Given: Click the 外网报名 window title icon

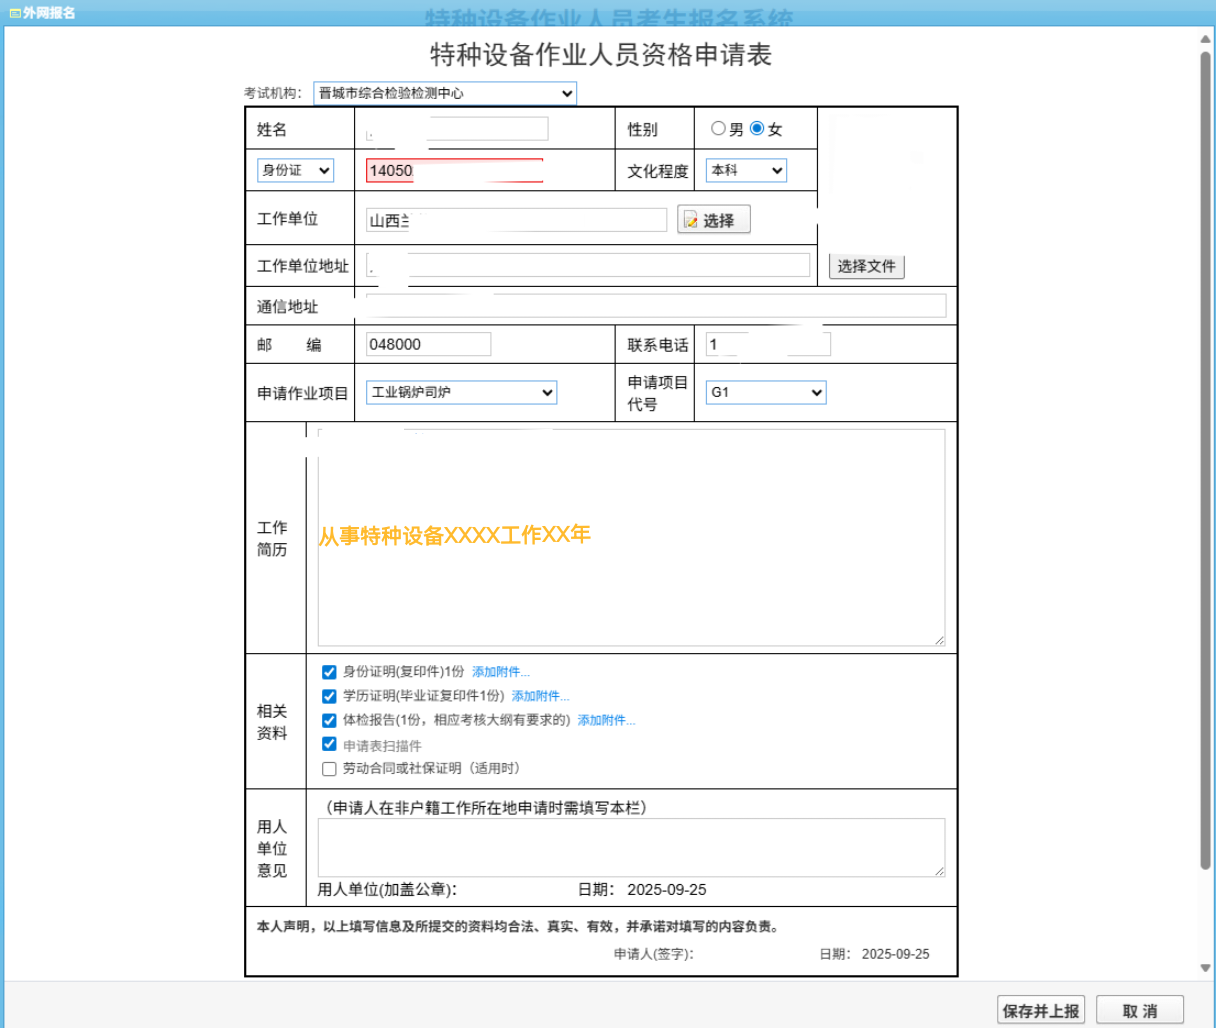Looking at the screenshot, I should [x=15, y=13].
